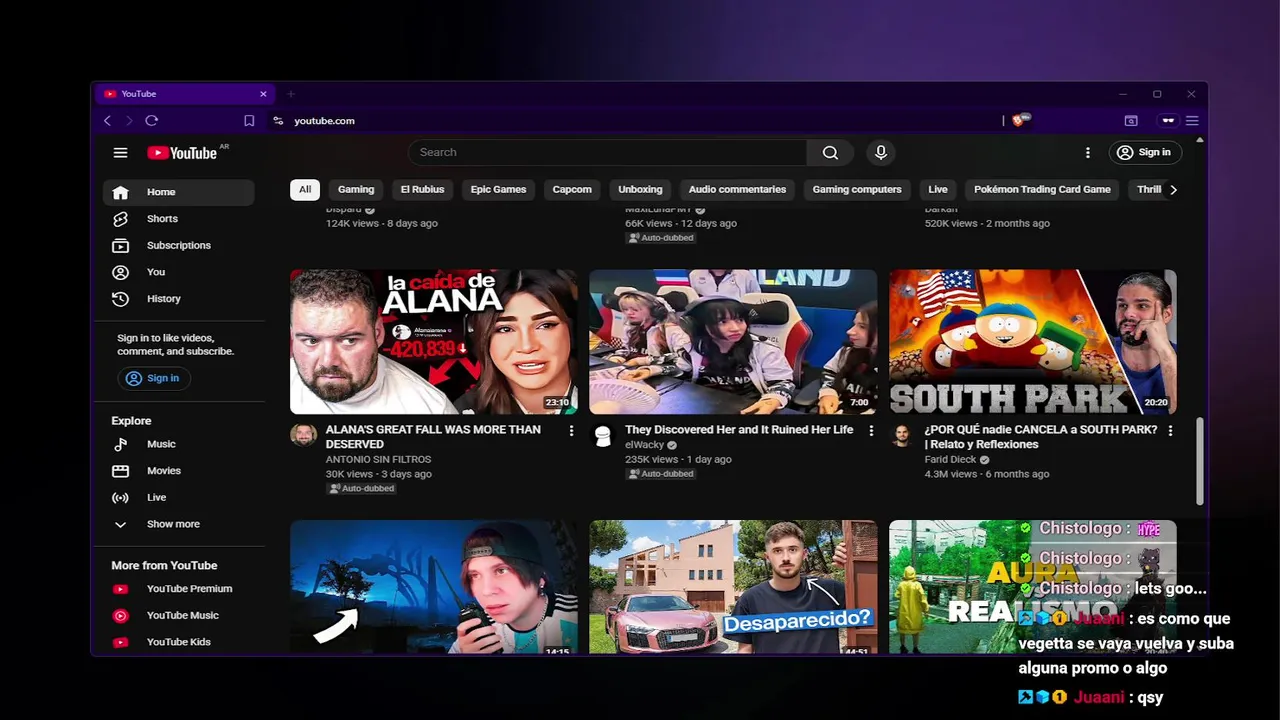Screen dimensions: 1280x720
Task: Open Shorts in the sidebar
Action: [x=179, y=219]
